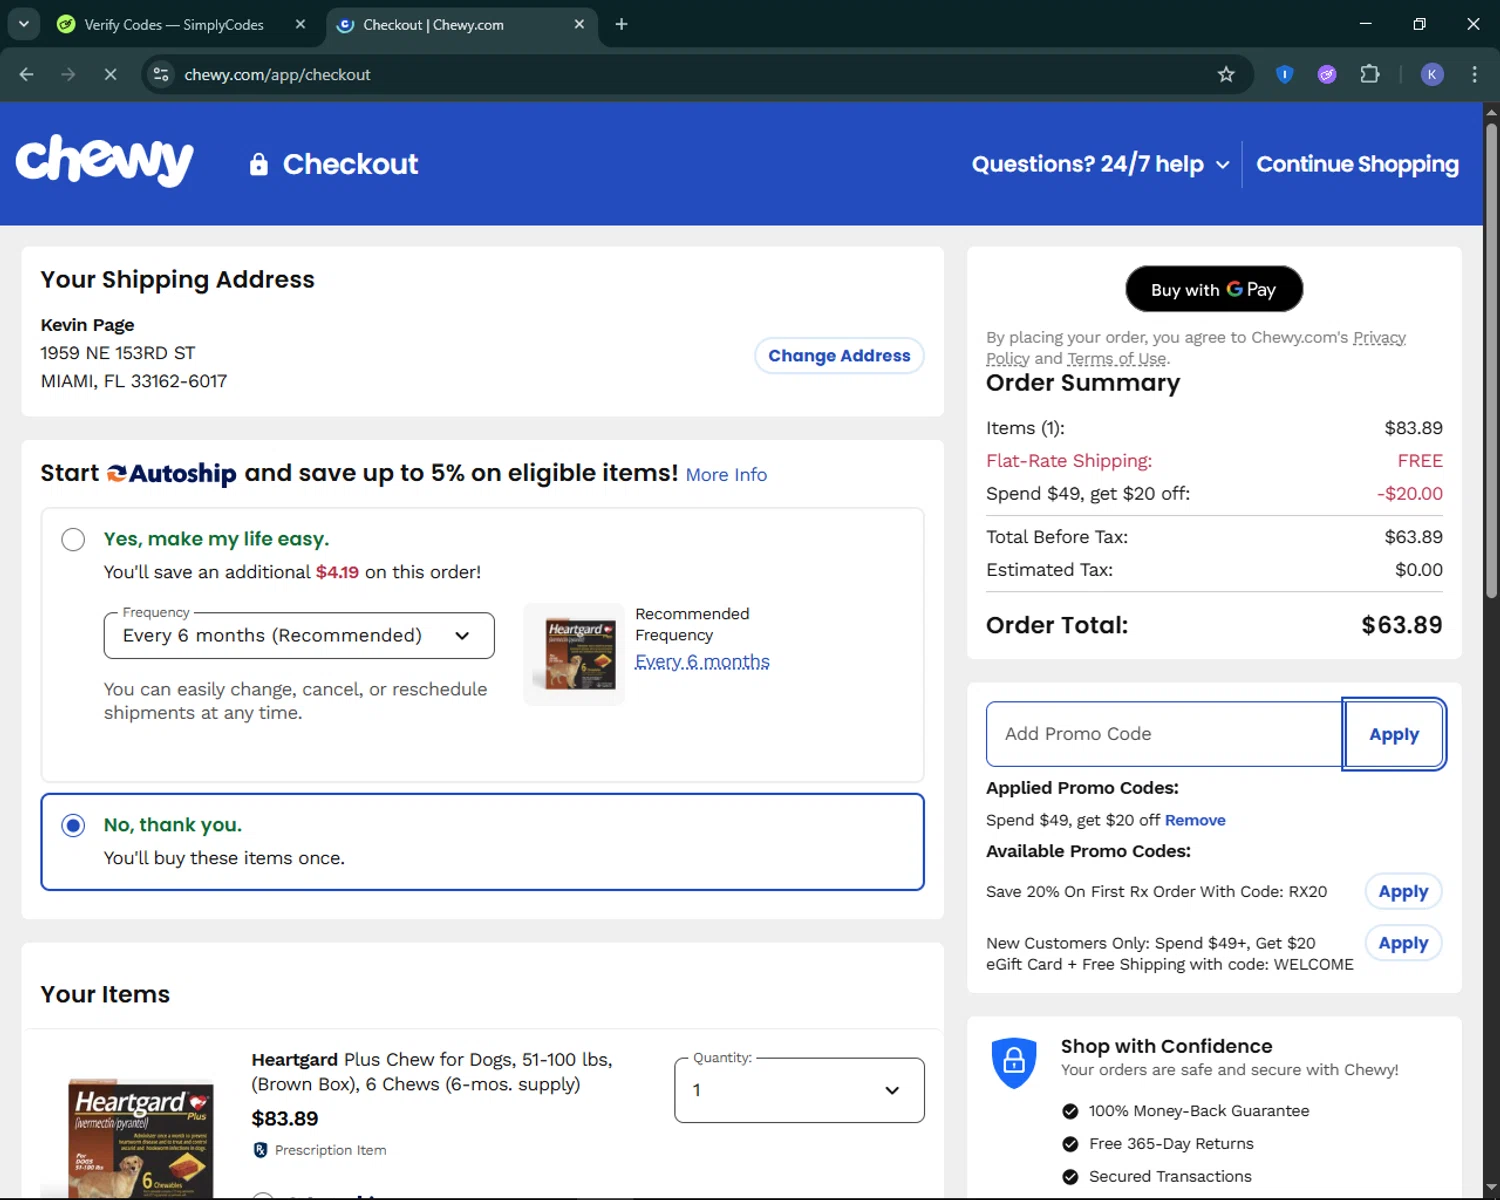1500x1200 pixels.
Task: Stop loading the page
Action: point(110,75)
